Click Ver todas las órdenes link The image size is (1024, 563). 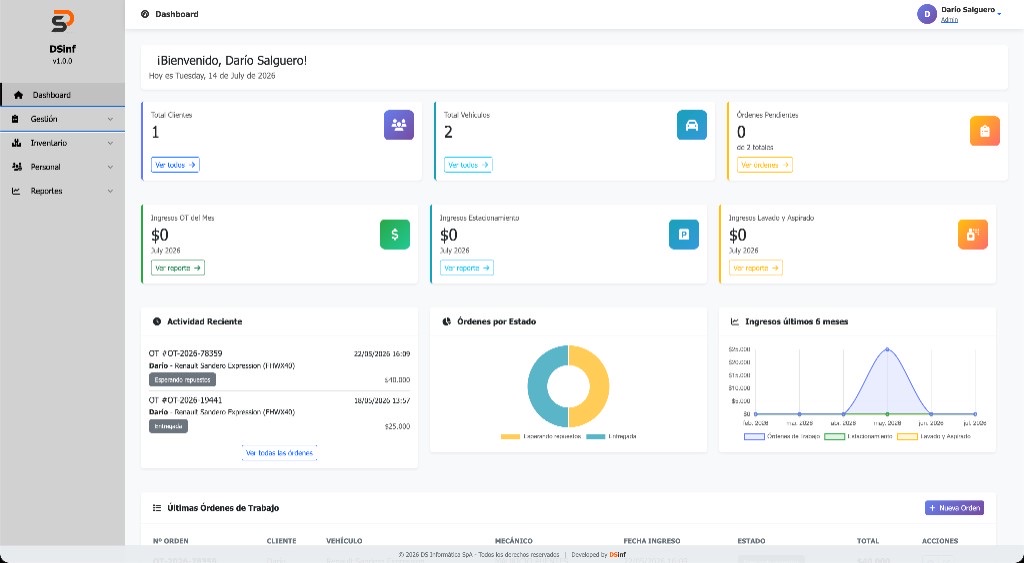[x=280, y=453]
